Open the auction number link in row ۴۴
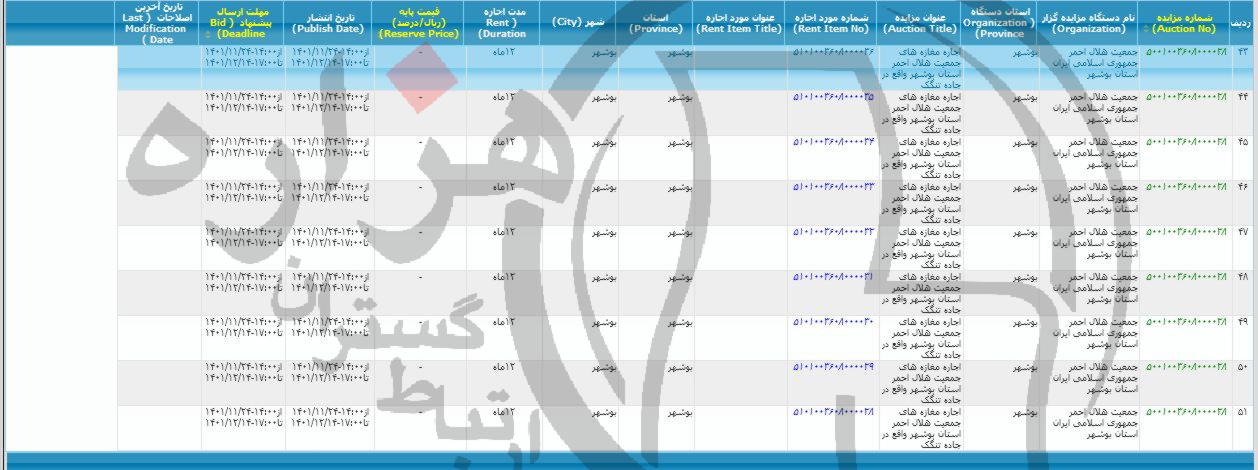The height and width of the screenshot is (470, 1258). (1186, 97)
